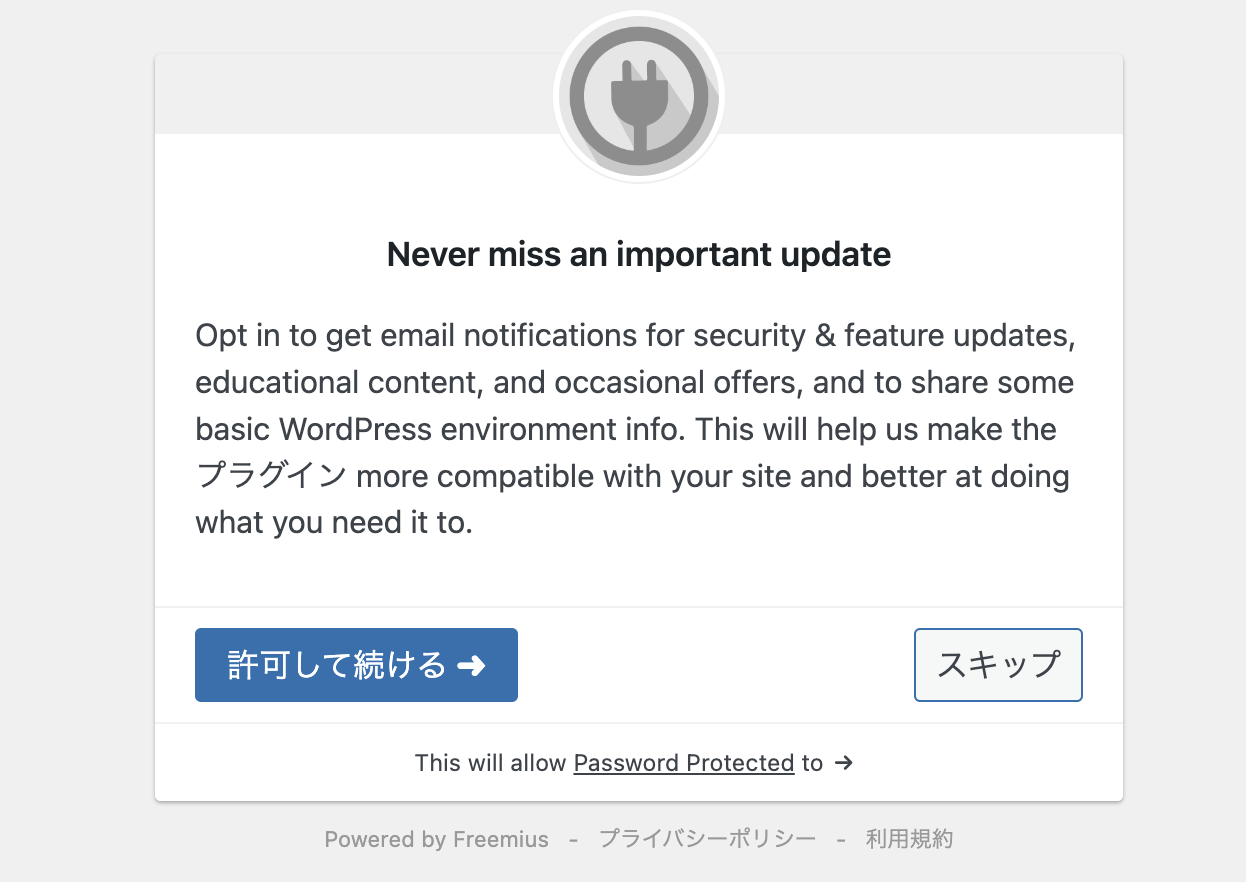Open the Password Protected link
The image size is (1246, 882).
684,763
